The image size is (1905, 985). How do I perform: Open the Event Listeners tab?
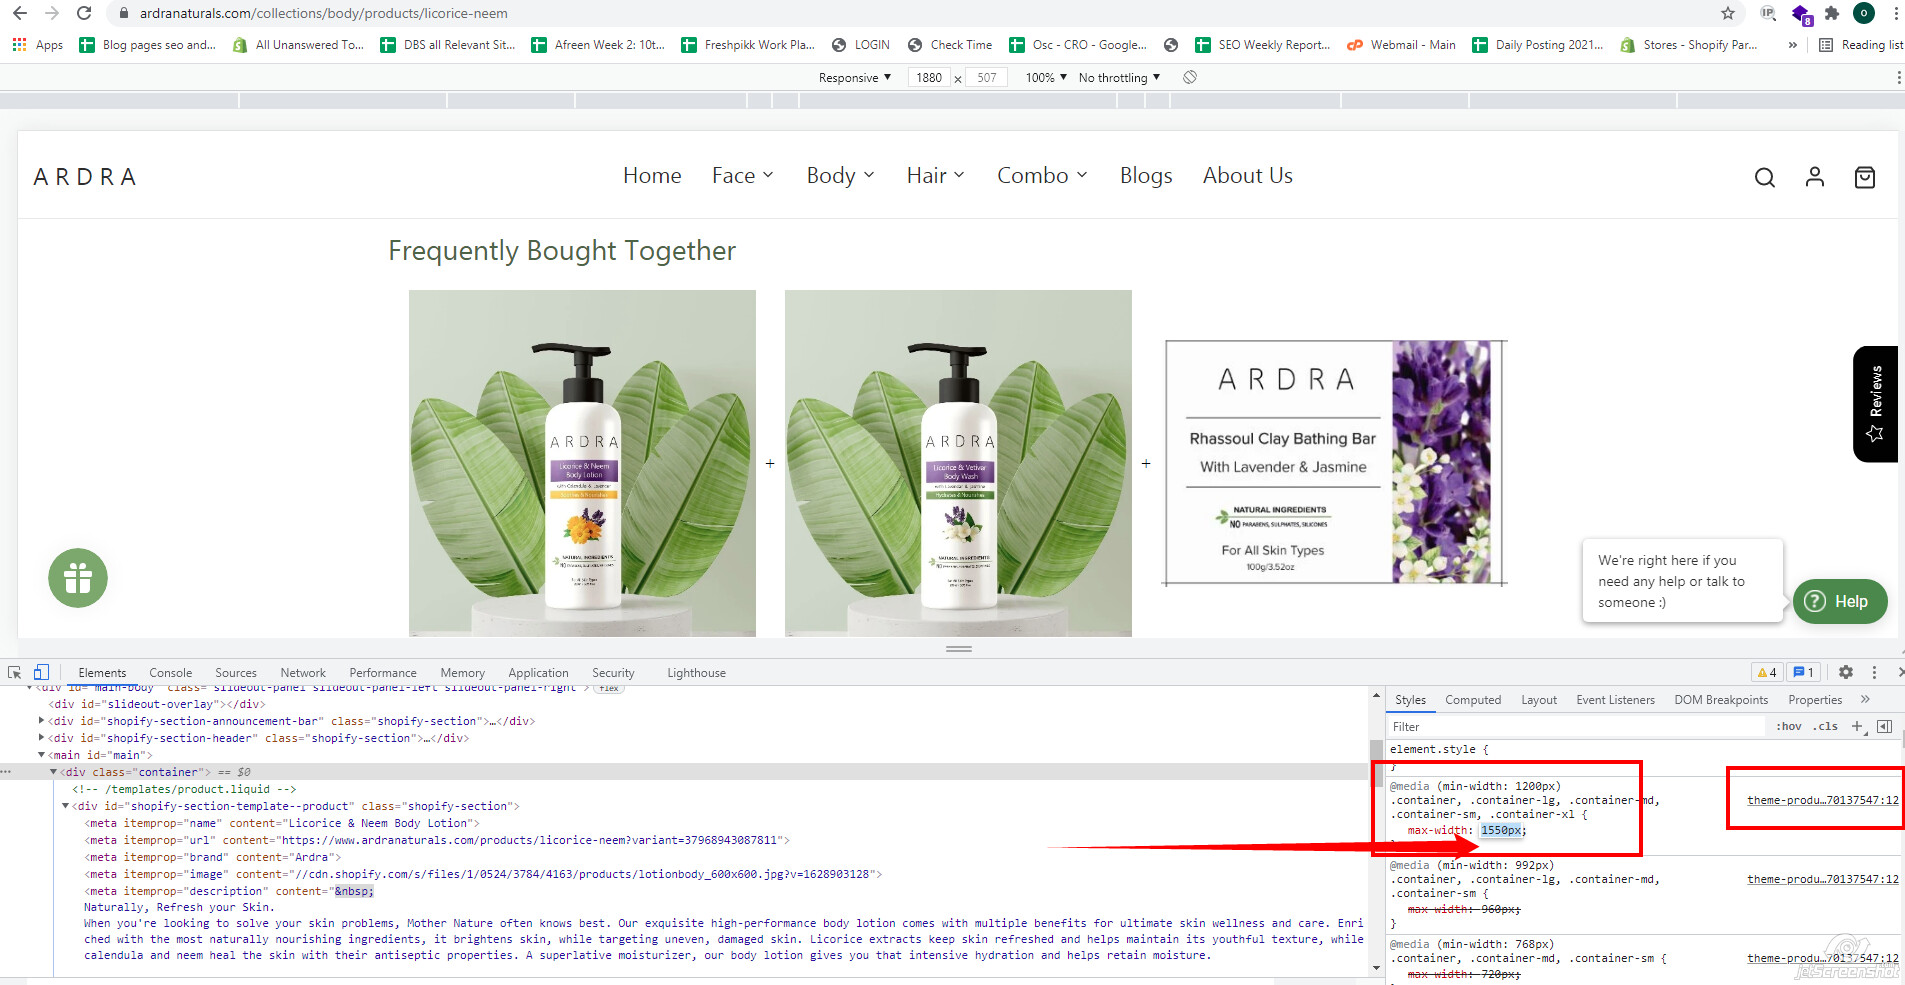click(x=1615, y=700)
